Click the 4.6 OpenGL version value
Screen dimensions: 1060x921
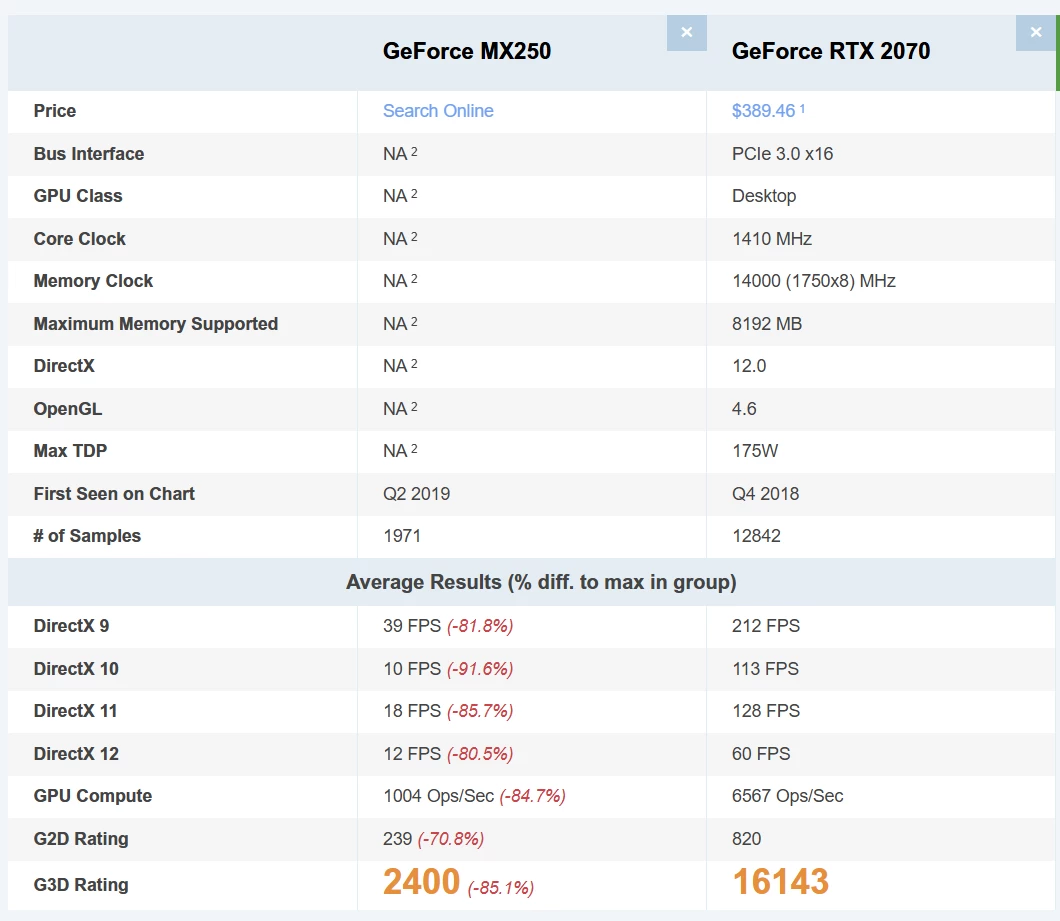point(744,409)
